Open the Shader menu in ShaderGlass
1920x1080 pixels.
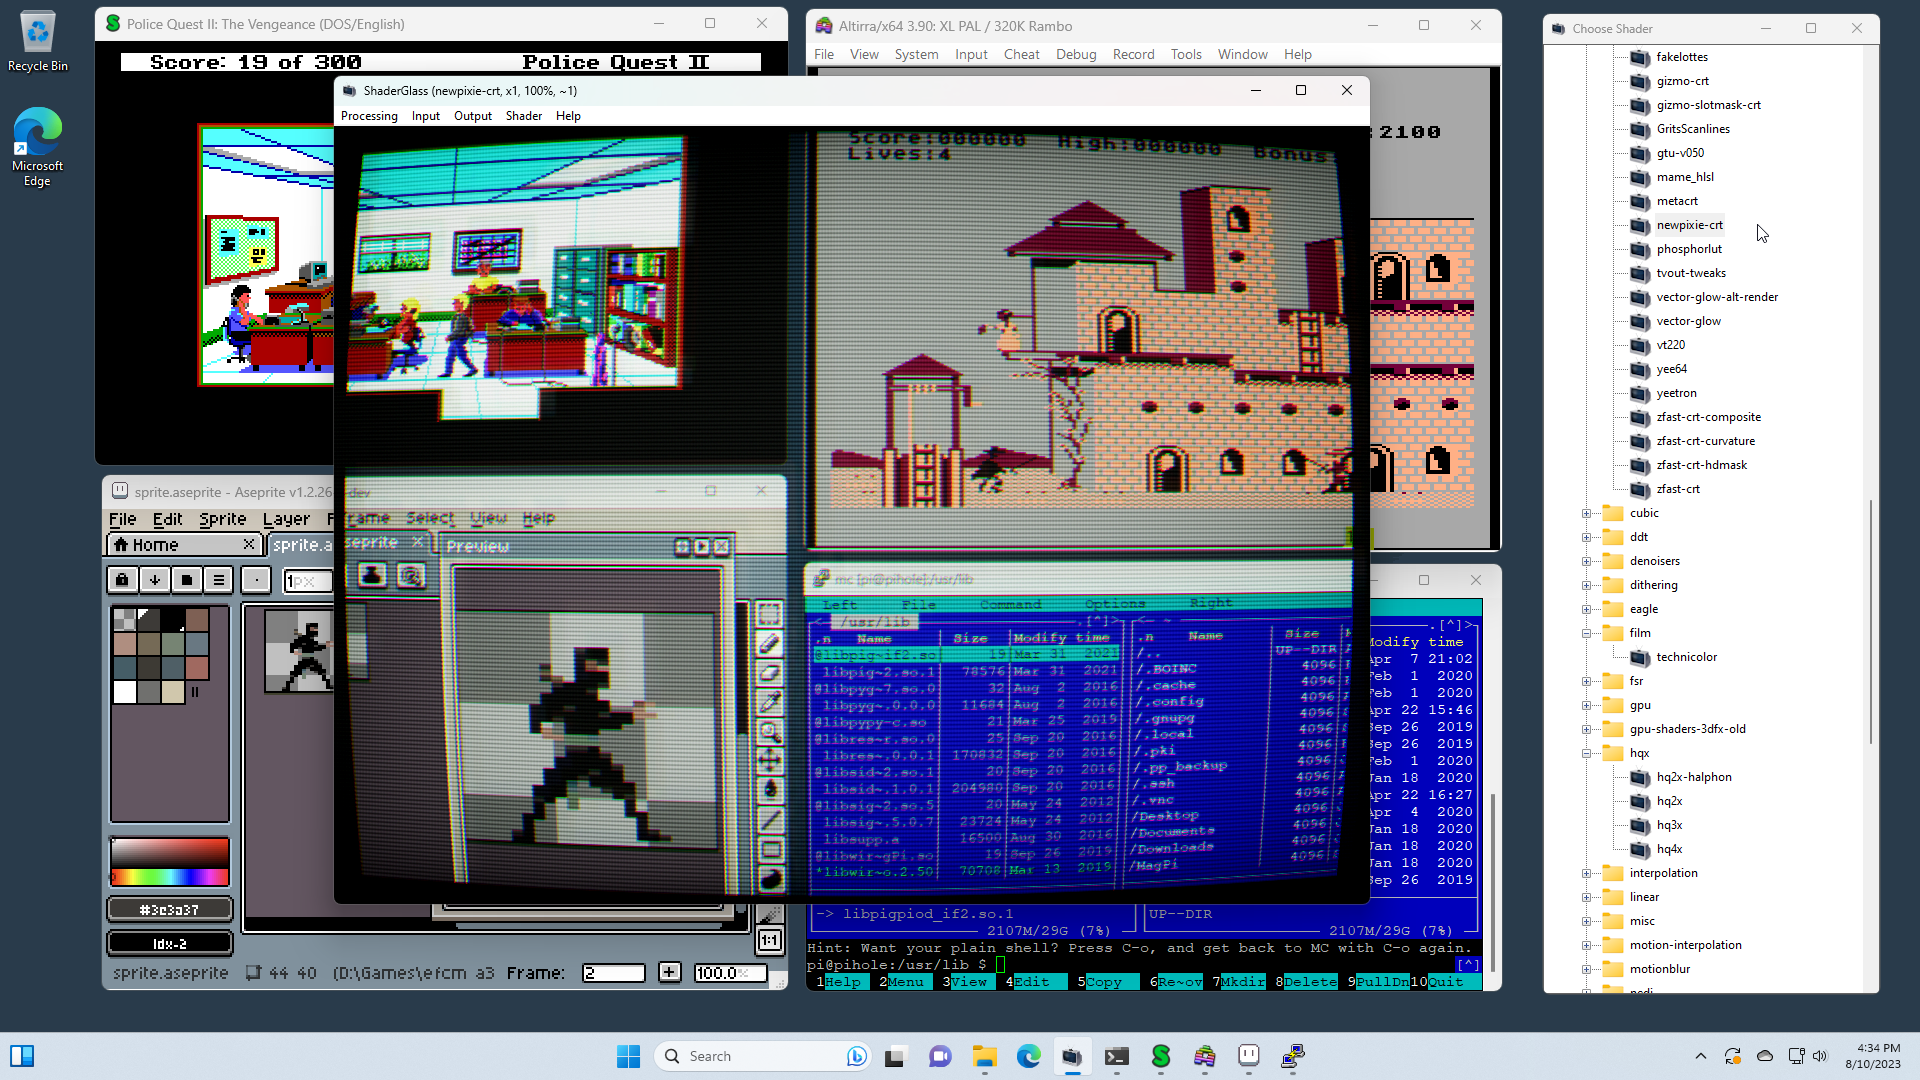pyautogui.click(x=523, y=116)
